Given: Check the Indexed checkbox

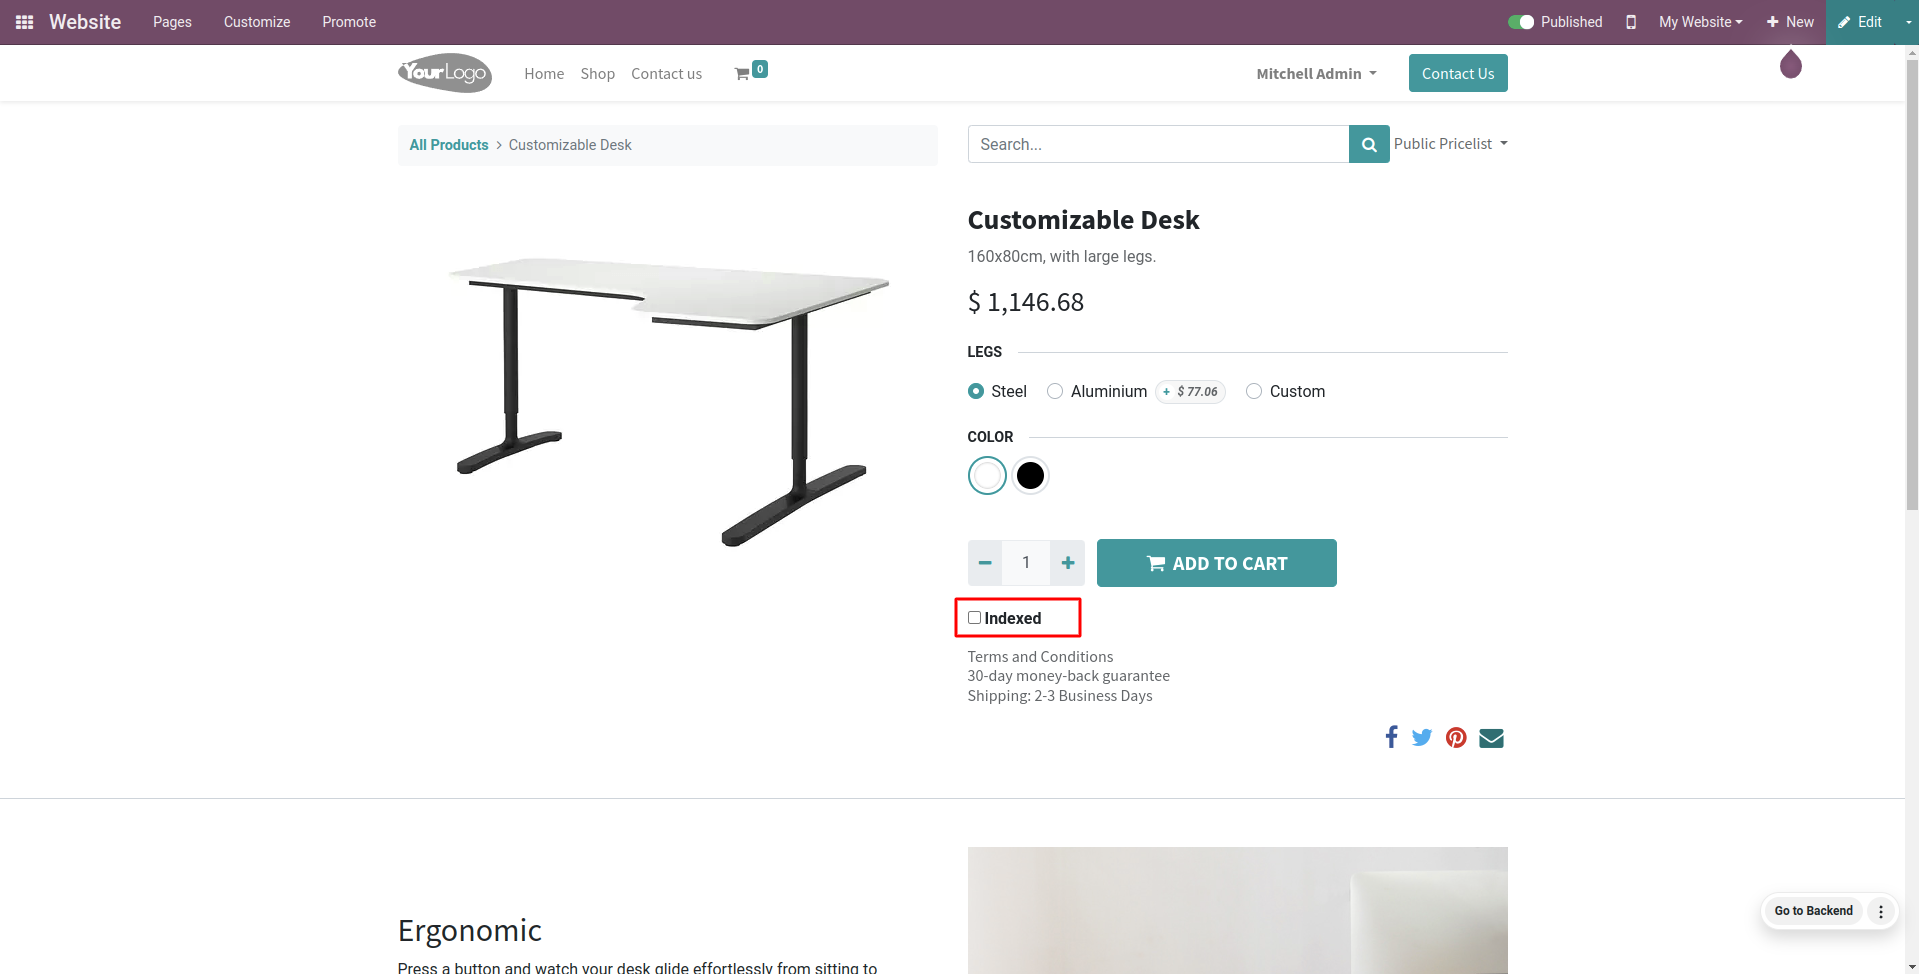Looking at the screenshot, I should pyautogui.click(x=974, y=618).
